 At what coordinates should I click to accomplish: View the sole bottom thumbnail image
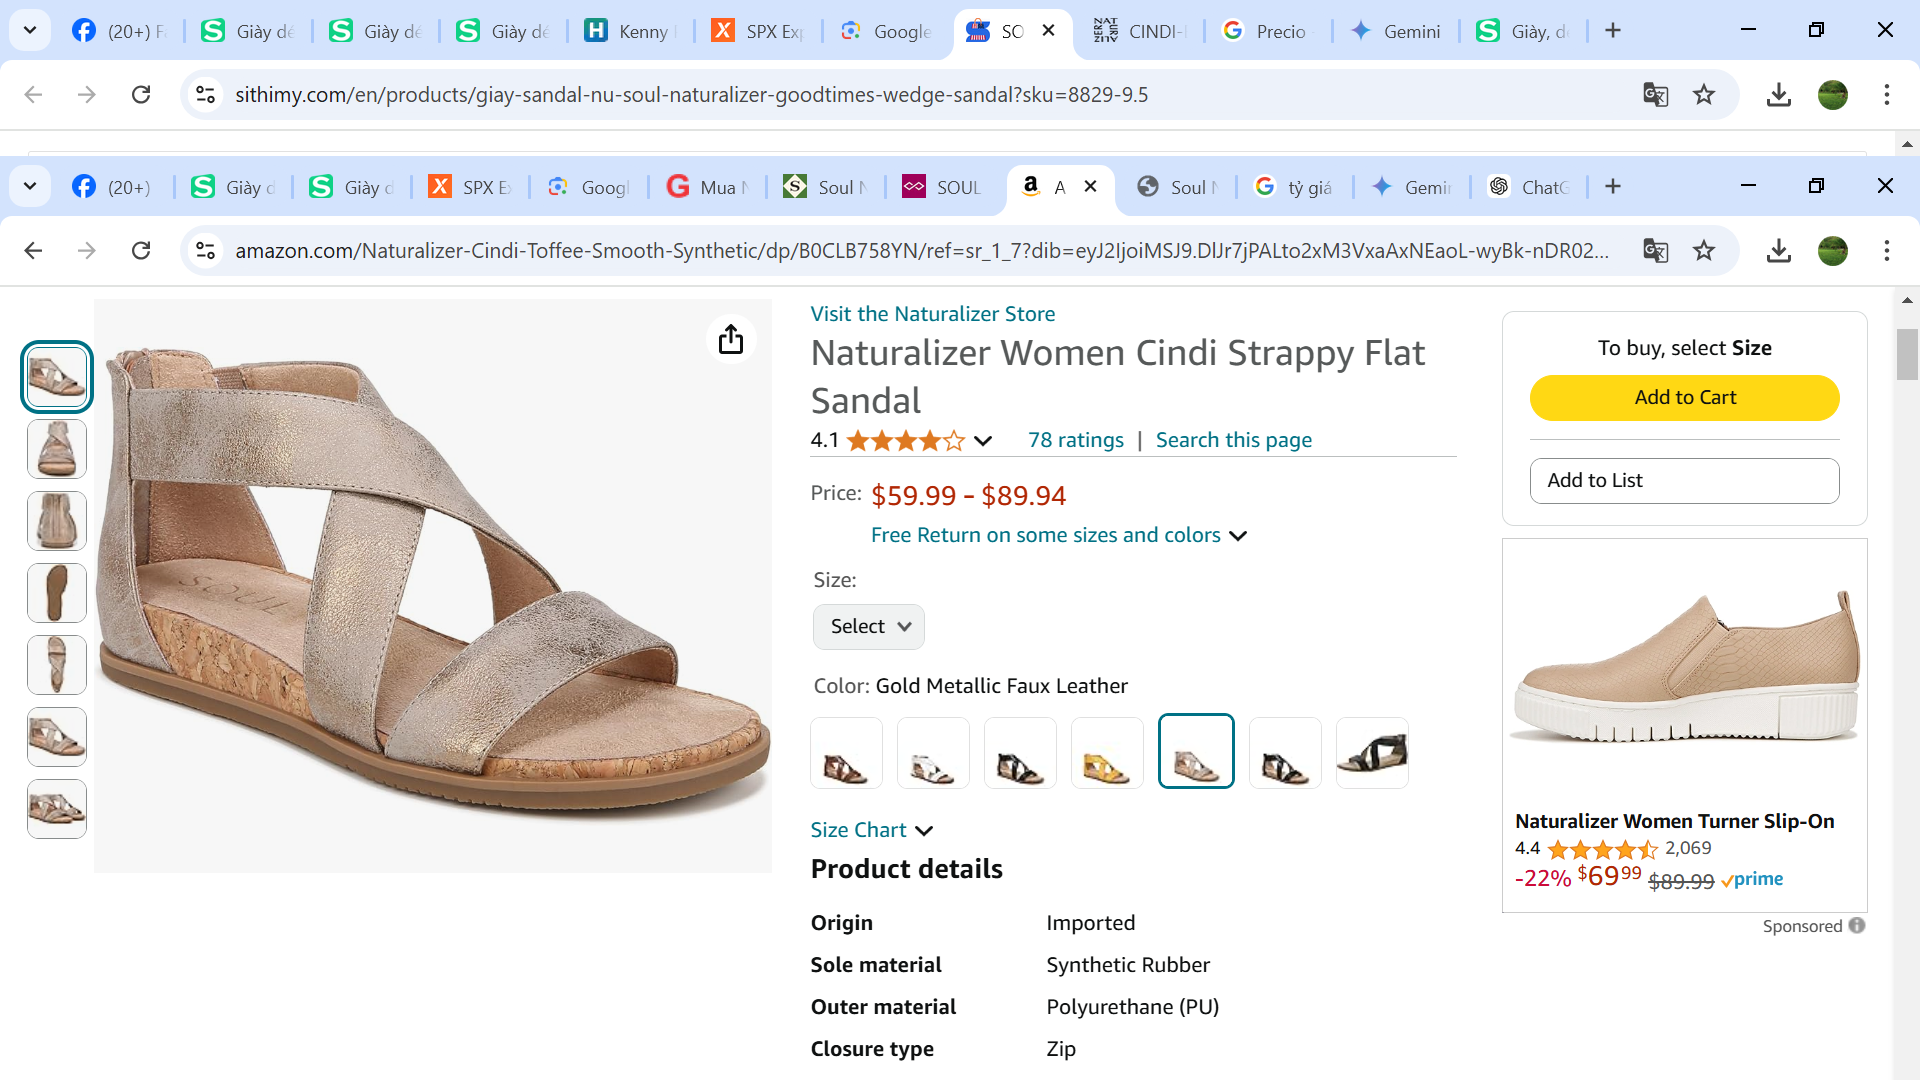click(x=57, y=593)
